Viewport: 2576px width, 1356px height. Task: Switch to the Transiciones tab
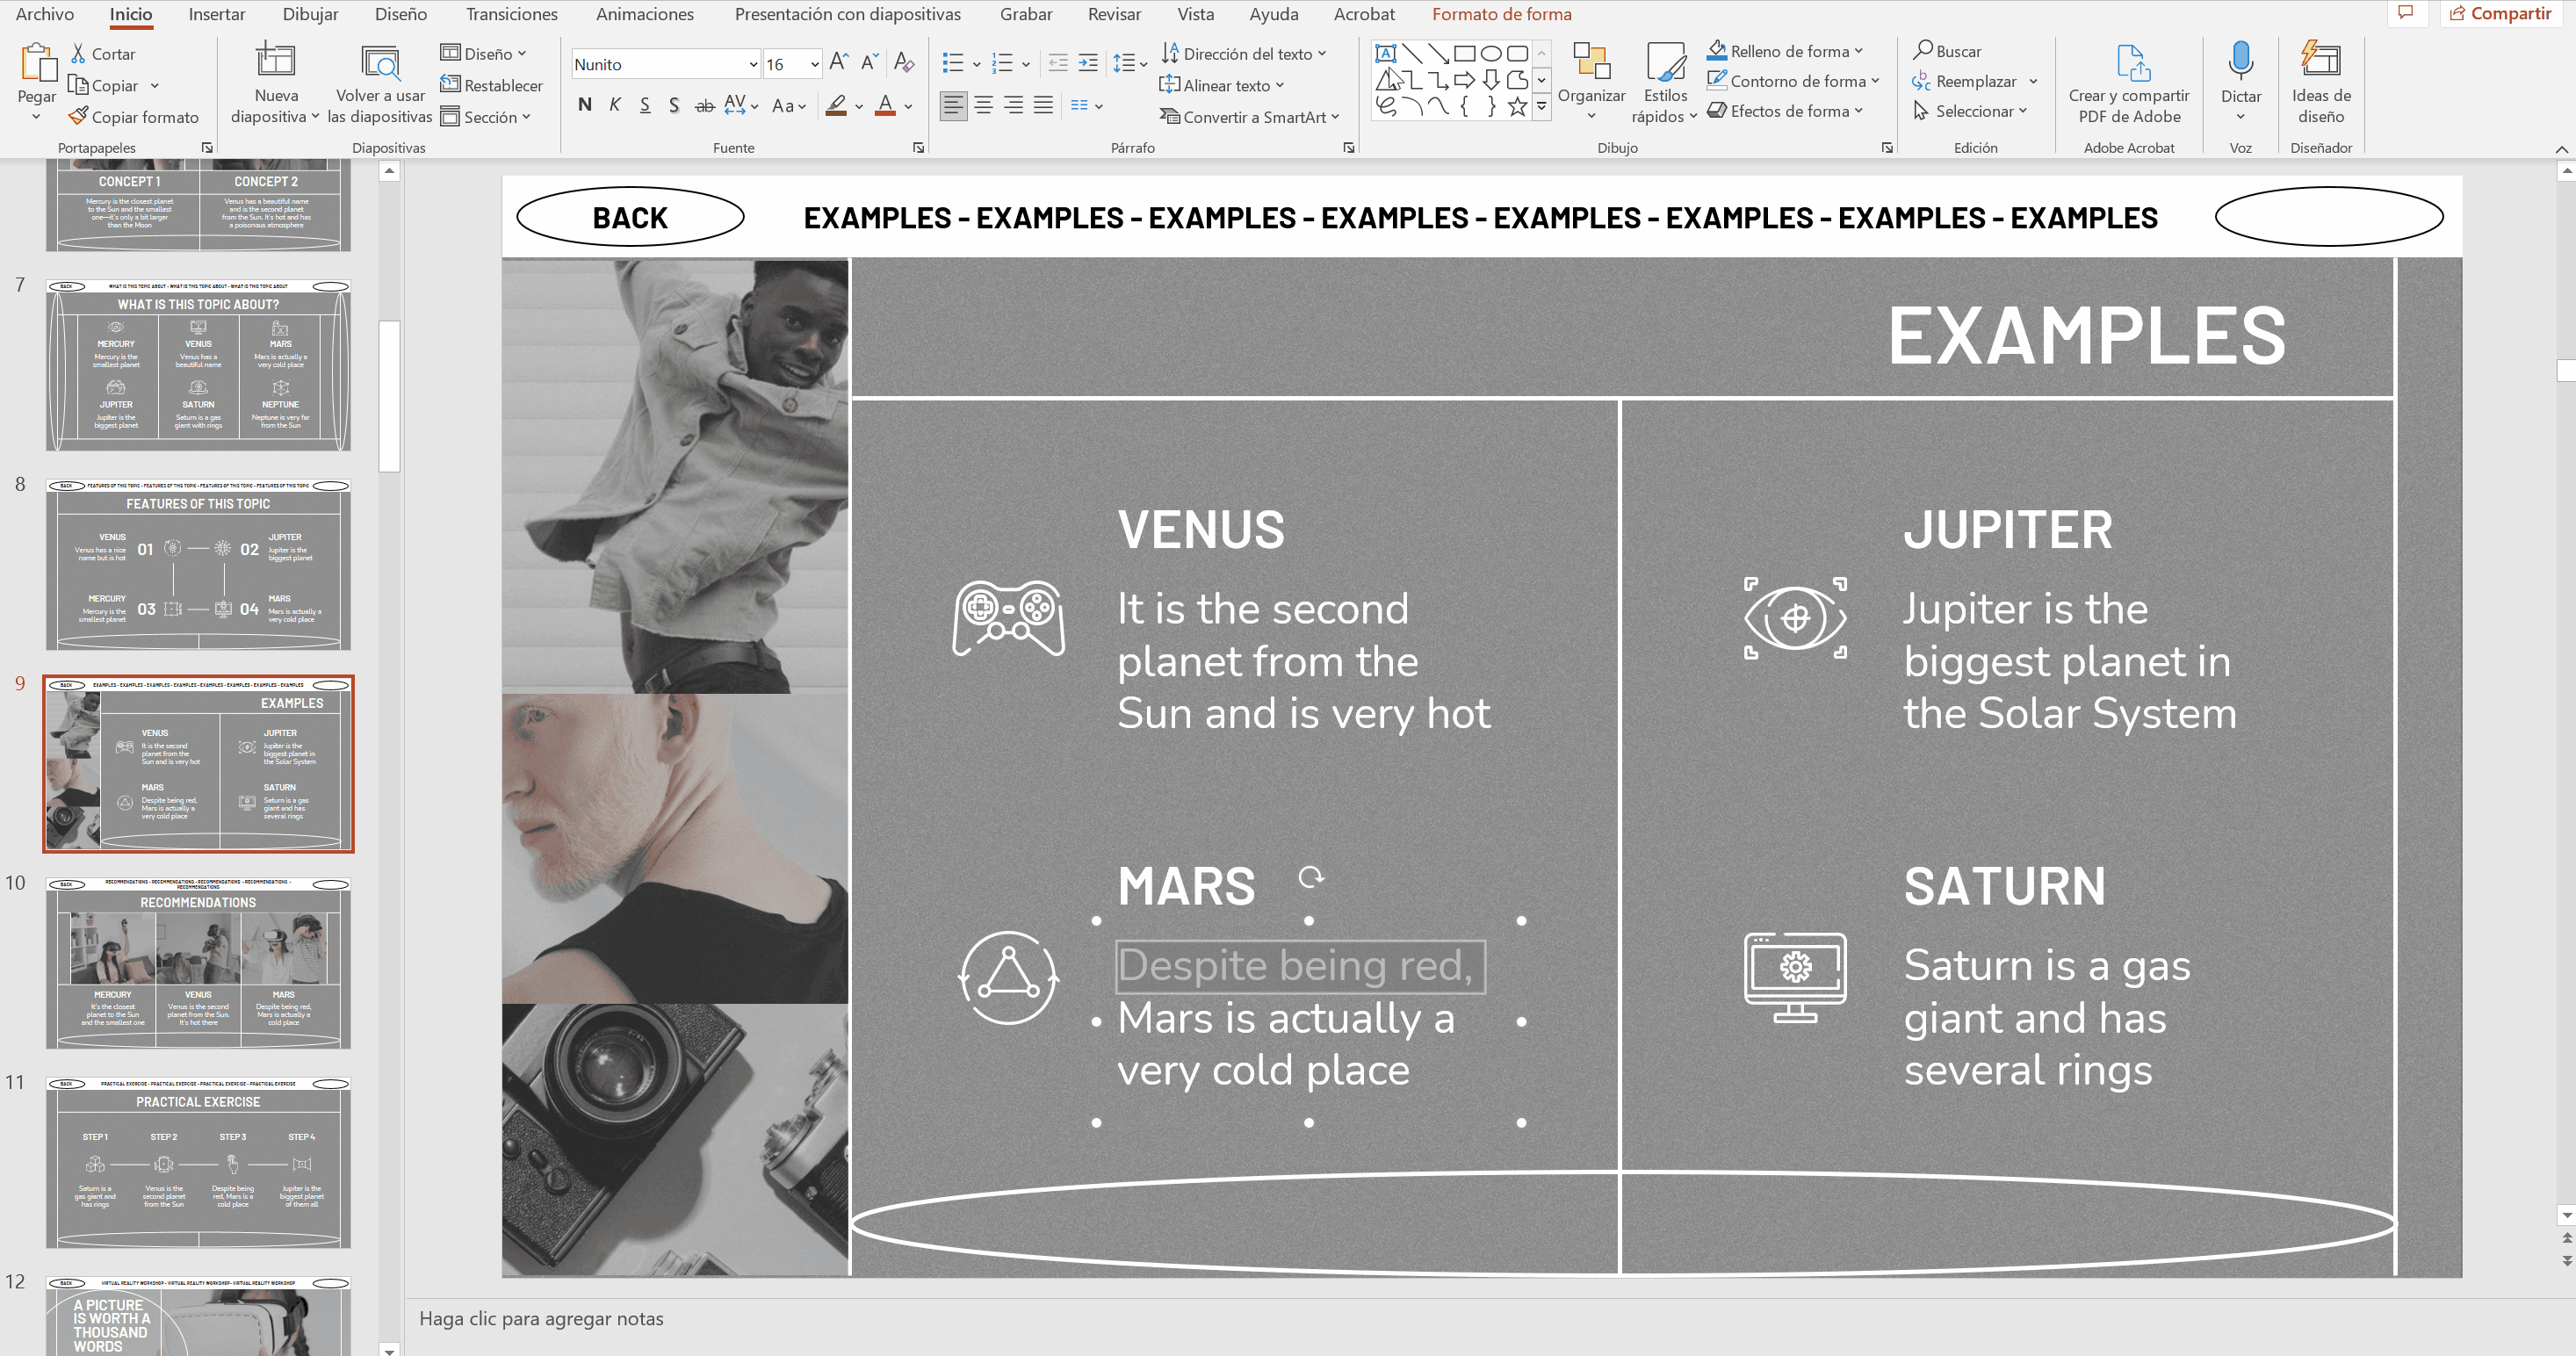pos(512,14)
